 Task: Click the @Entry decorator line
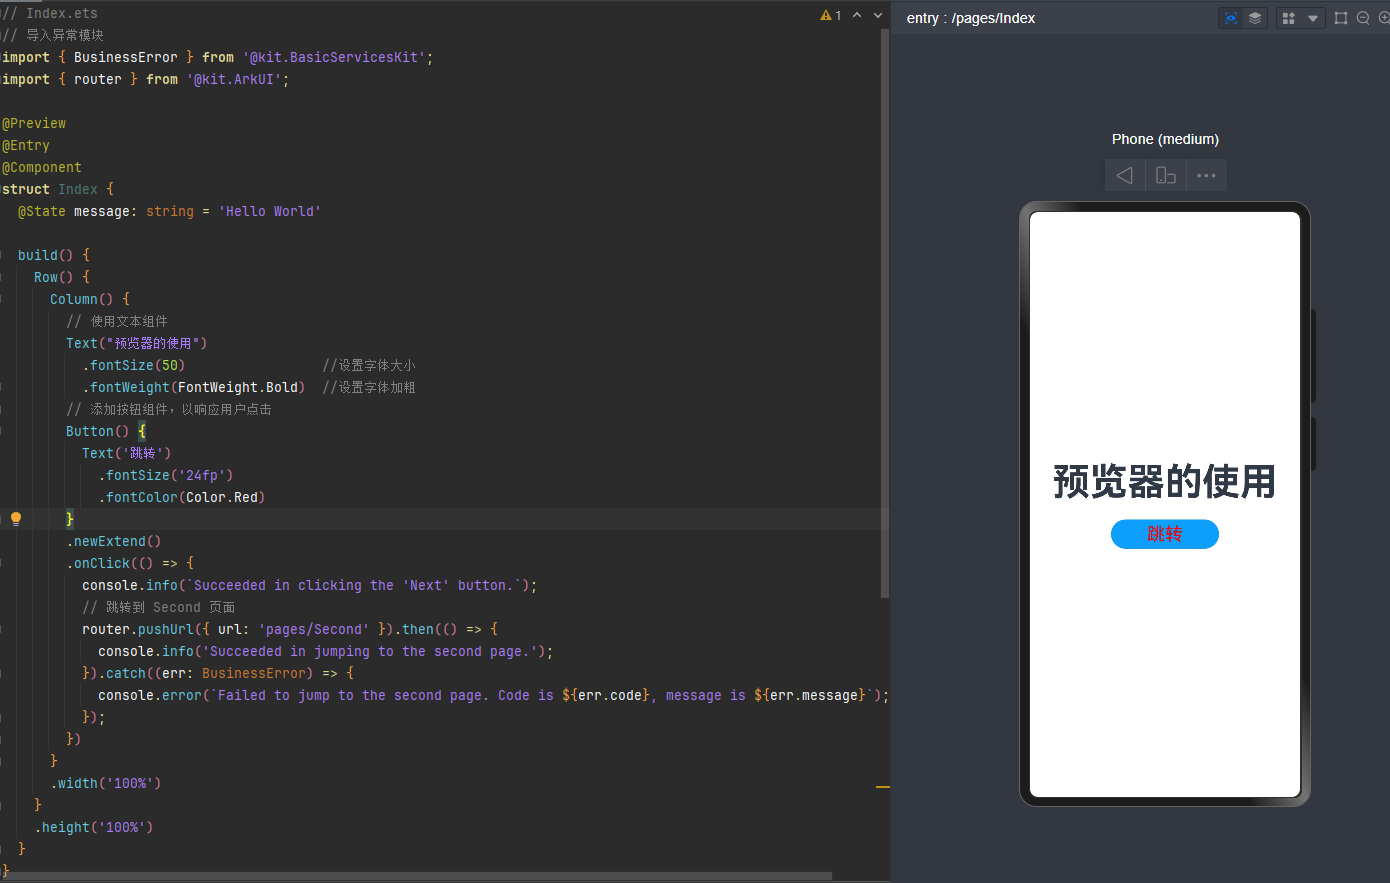point(26,145)
